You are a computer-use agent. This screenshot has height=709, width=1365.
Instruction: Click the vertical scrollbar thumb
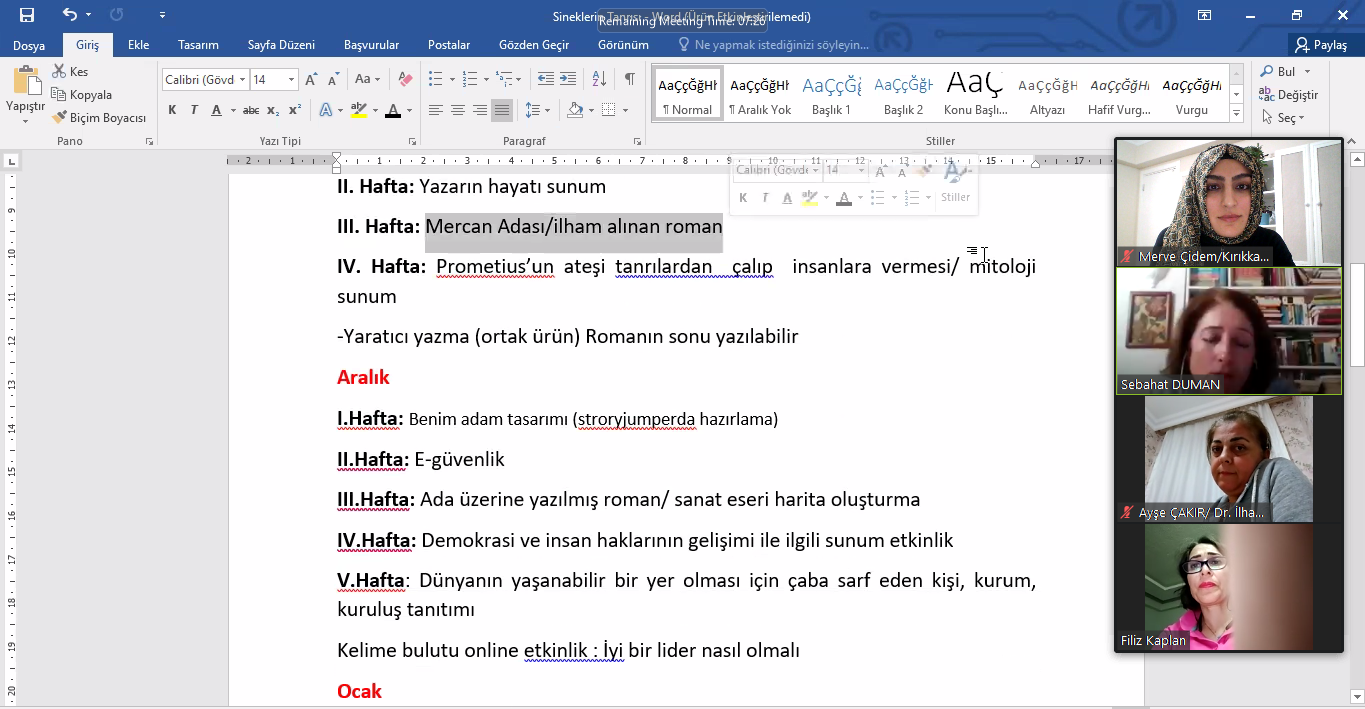pyautogui.click(x=1357, y=315)
